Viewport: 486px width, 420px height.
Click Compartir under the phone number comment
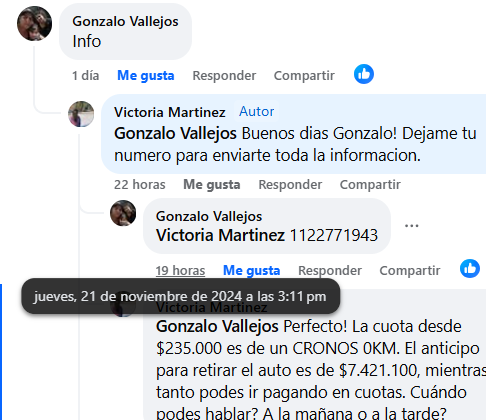coord(410,271)
